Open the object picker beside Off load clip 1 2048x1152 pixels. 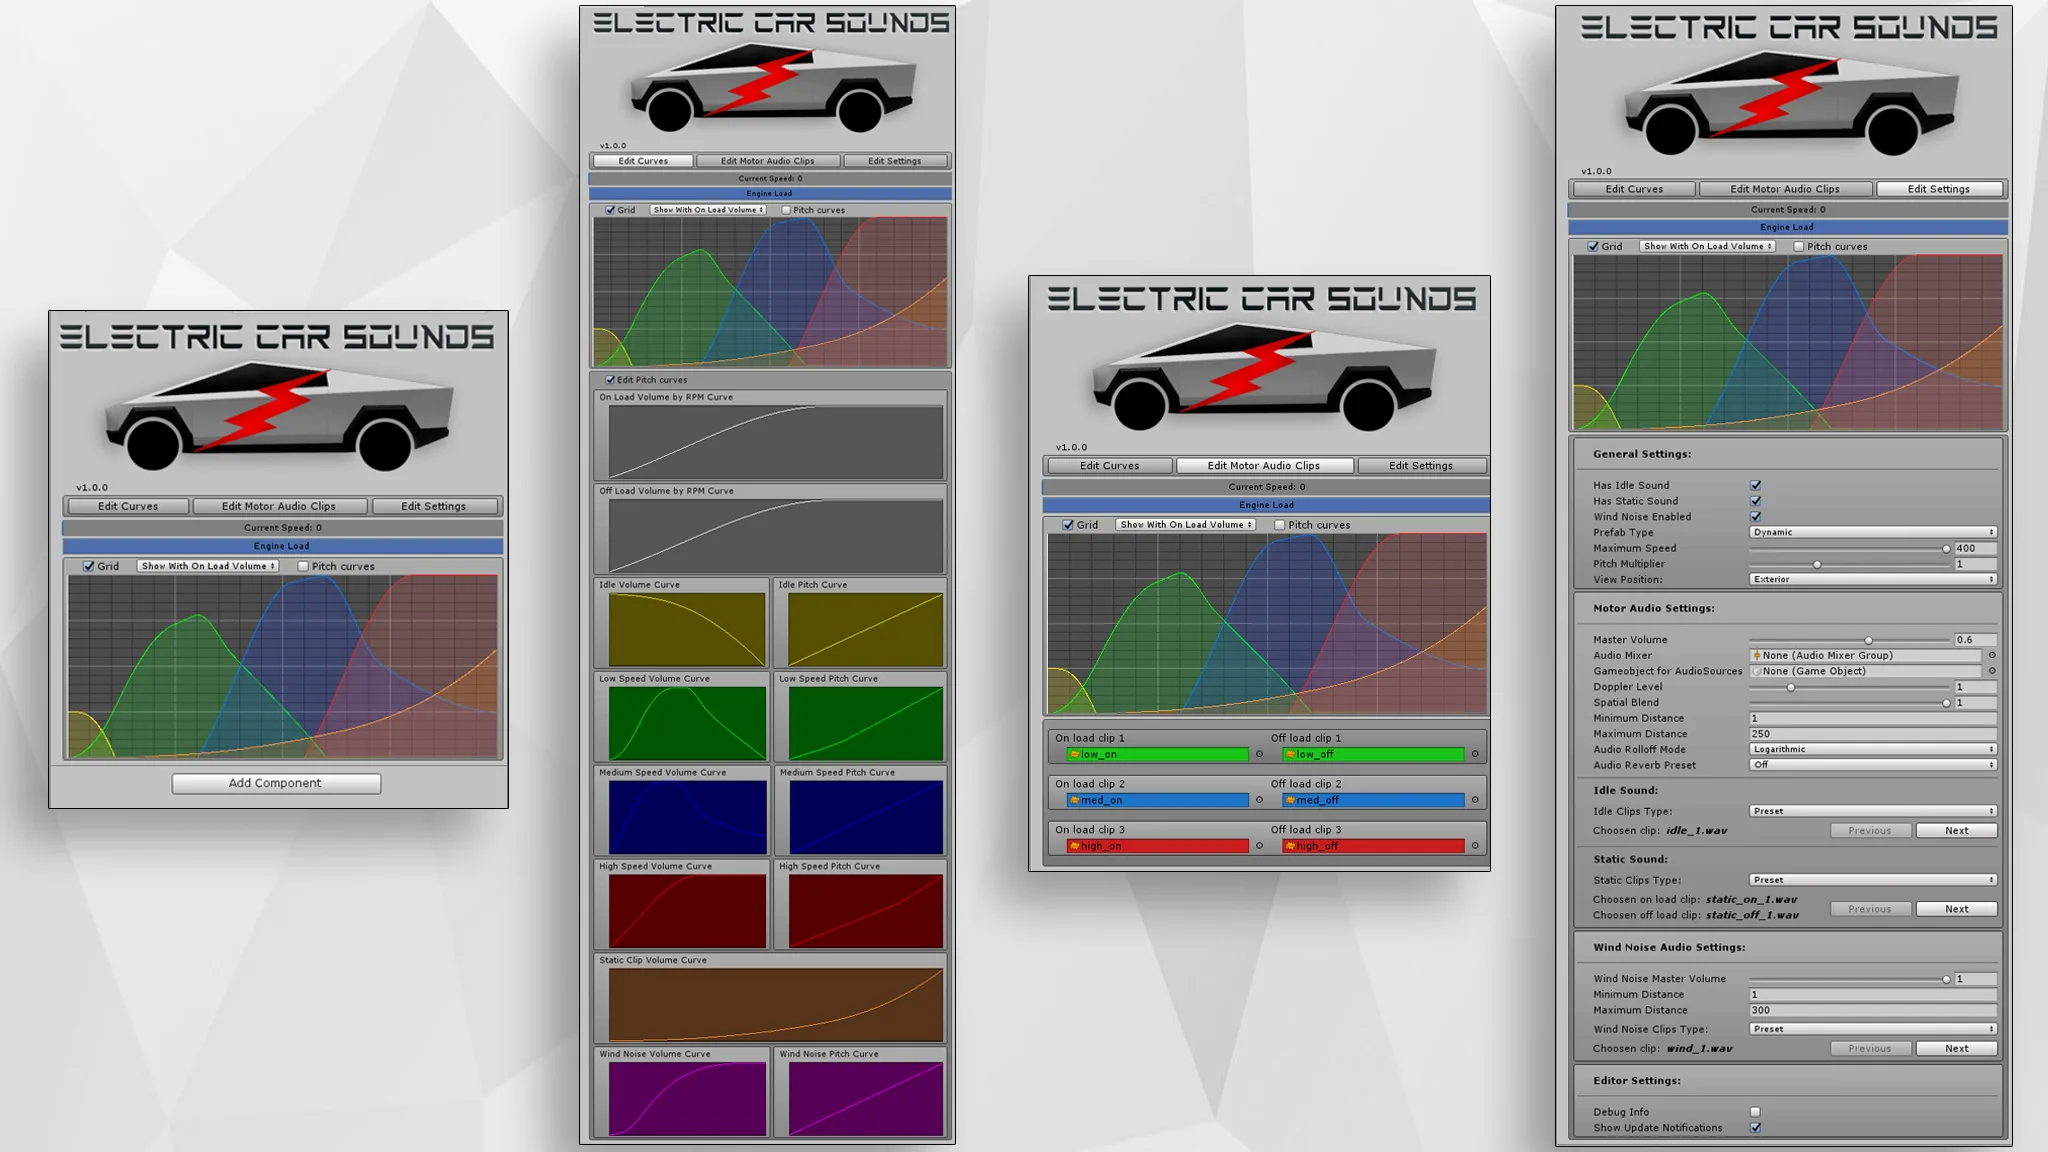click(x=1475, y=754)
